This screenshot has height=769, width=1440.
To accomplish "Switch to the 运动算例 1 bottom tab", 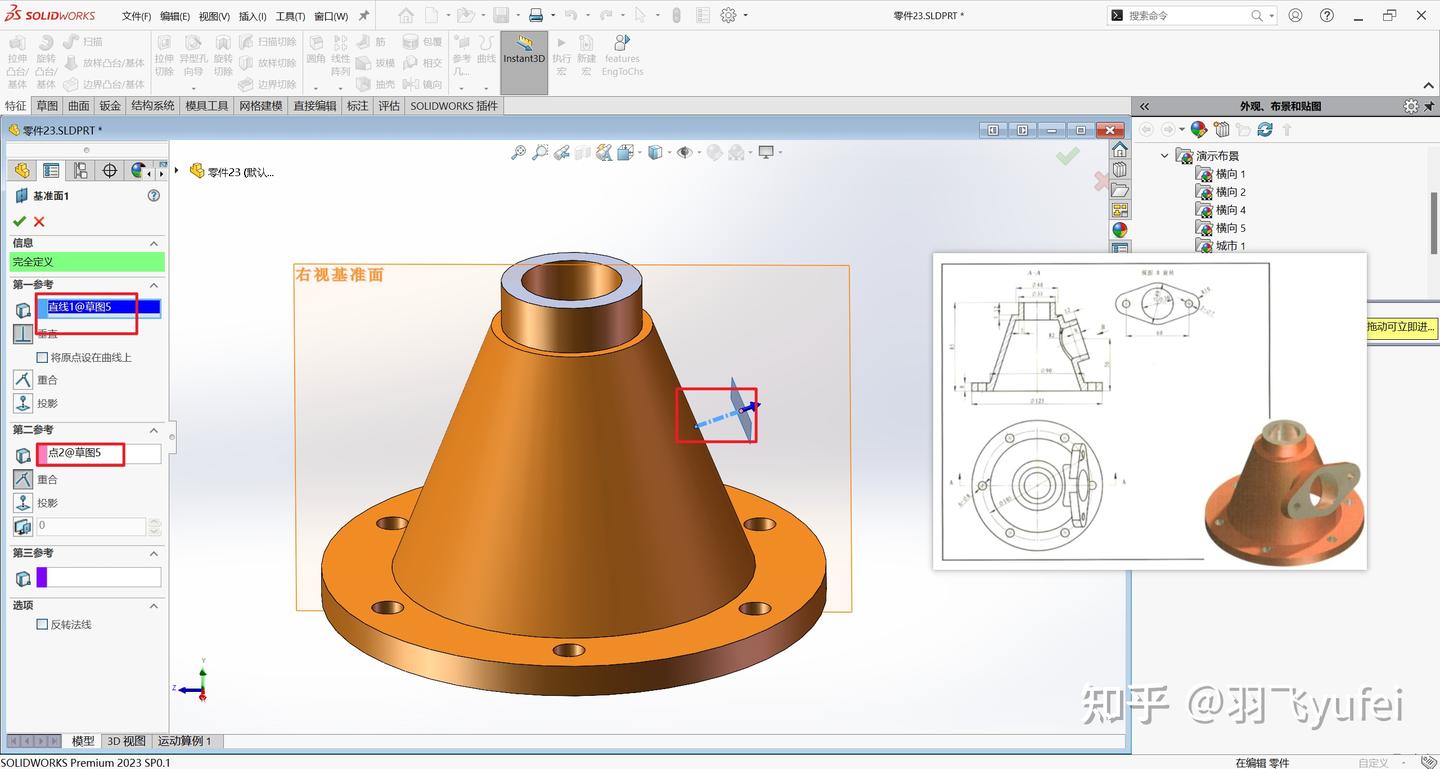I will 185,741.
